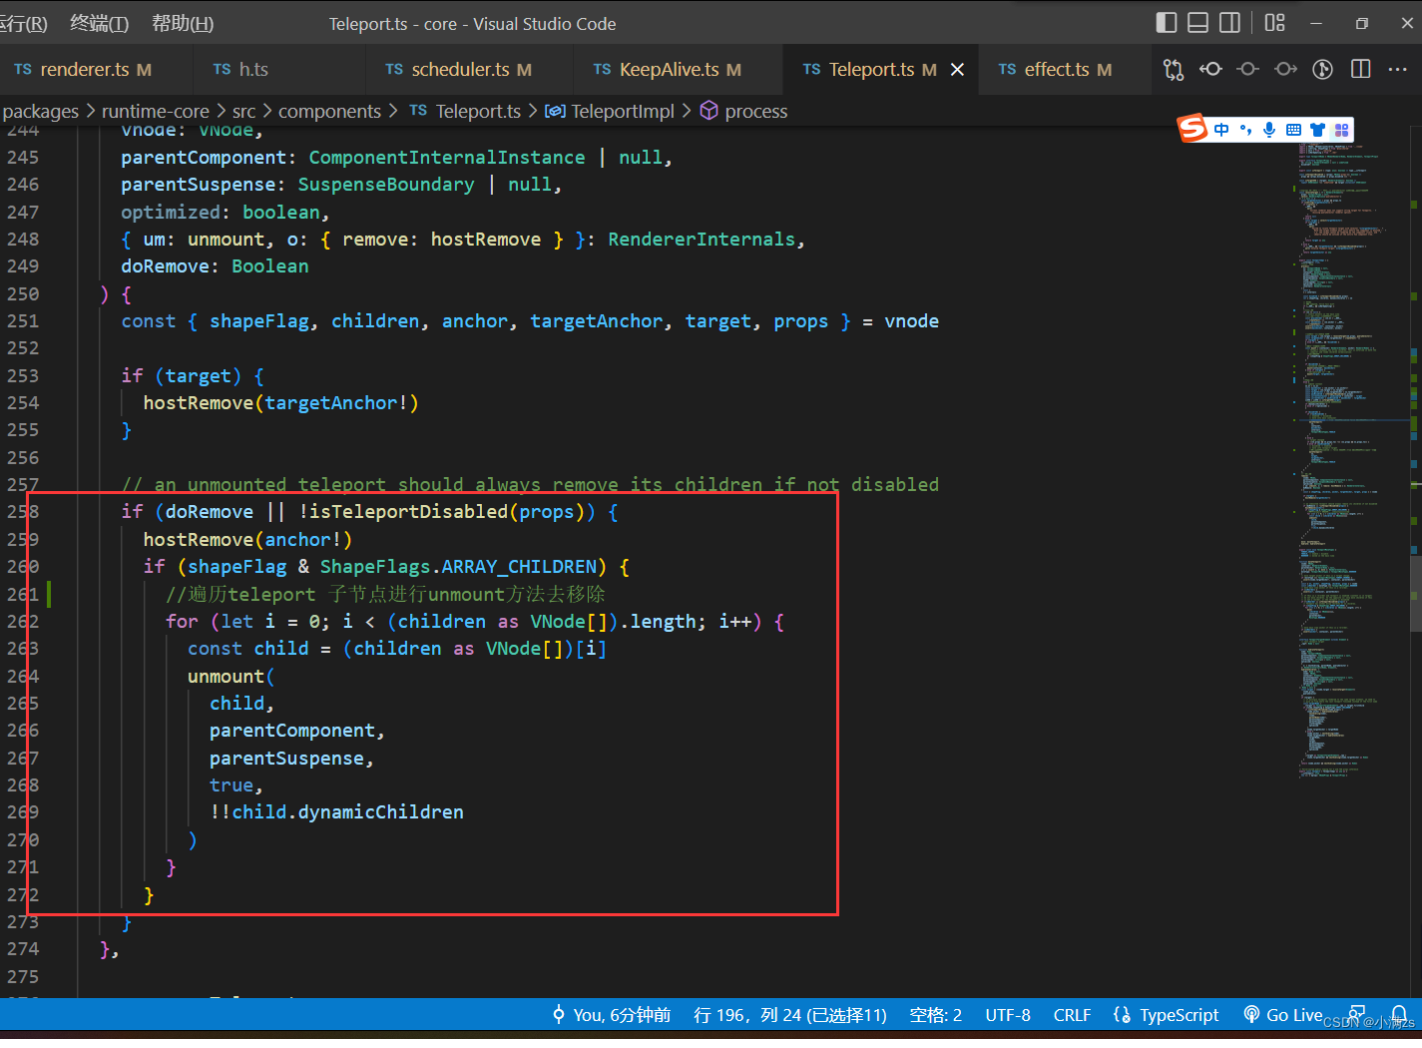The height and width of the screenshot is (1048, 1422).
Task: Click line number 261 in the gutter
Action: click(23, 594)
